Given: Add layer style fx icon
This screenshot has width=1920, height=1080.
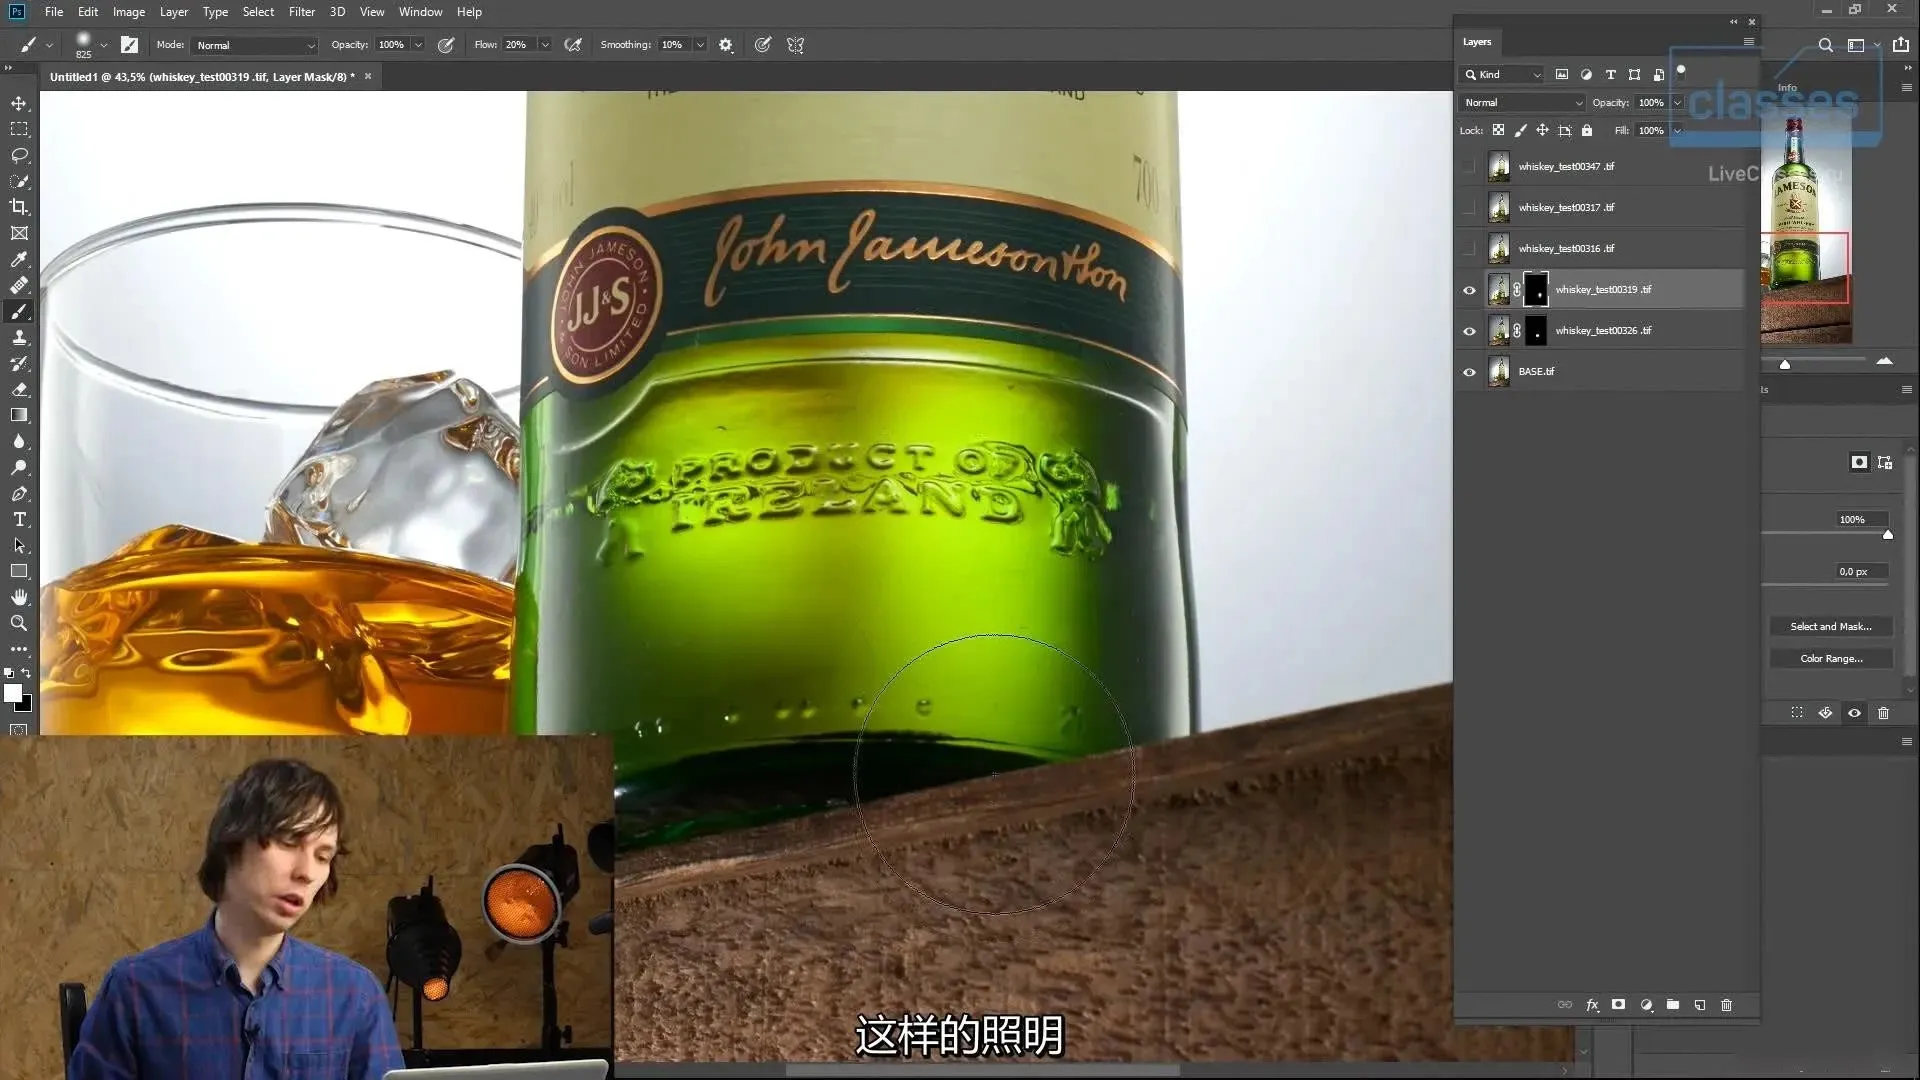Looking at the screenshot, I should pos(1592,1004).
